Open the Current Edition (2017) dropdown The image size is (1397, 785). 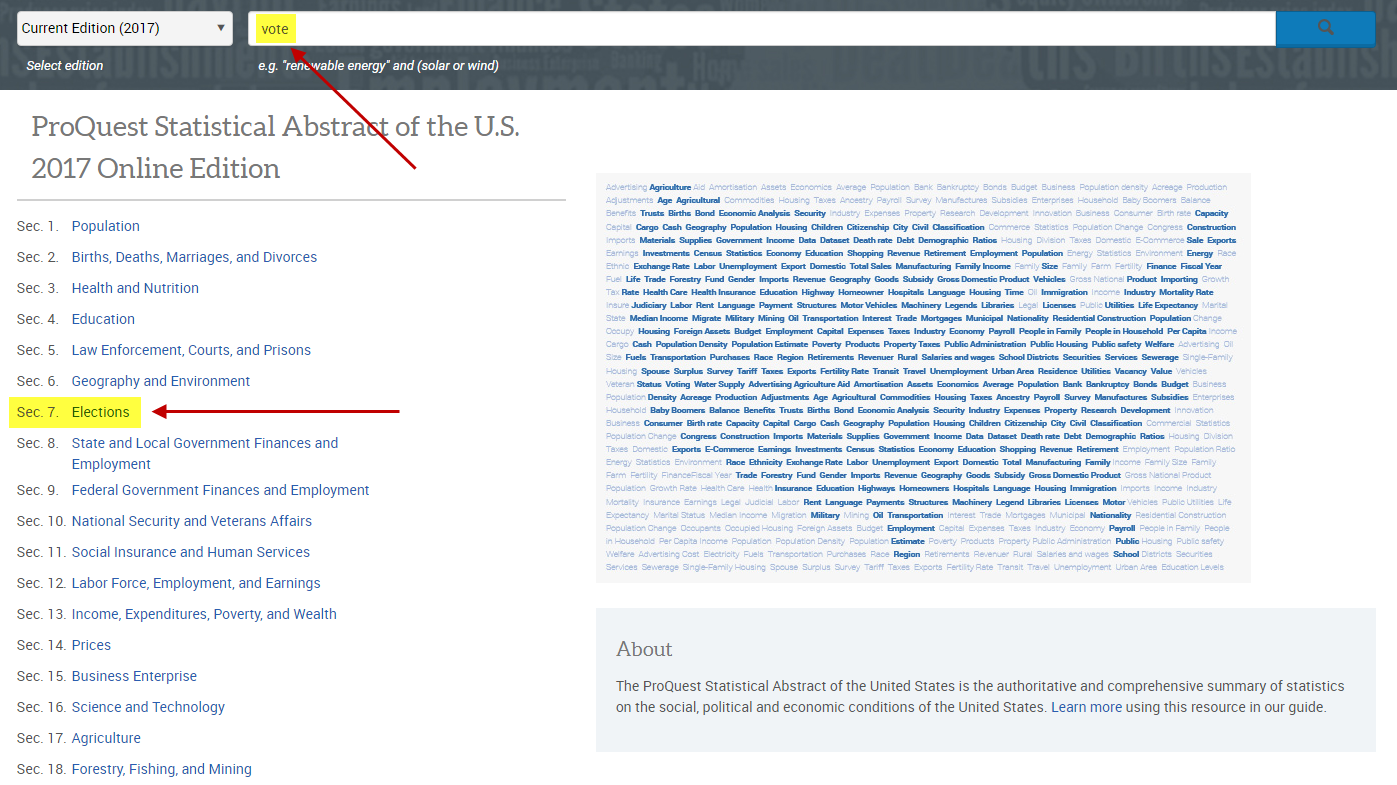coord(125,28)
